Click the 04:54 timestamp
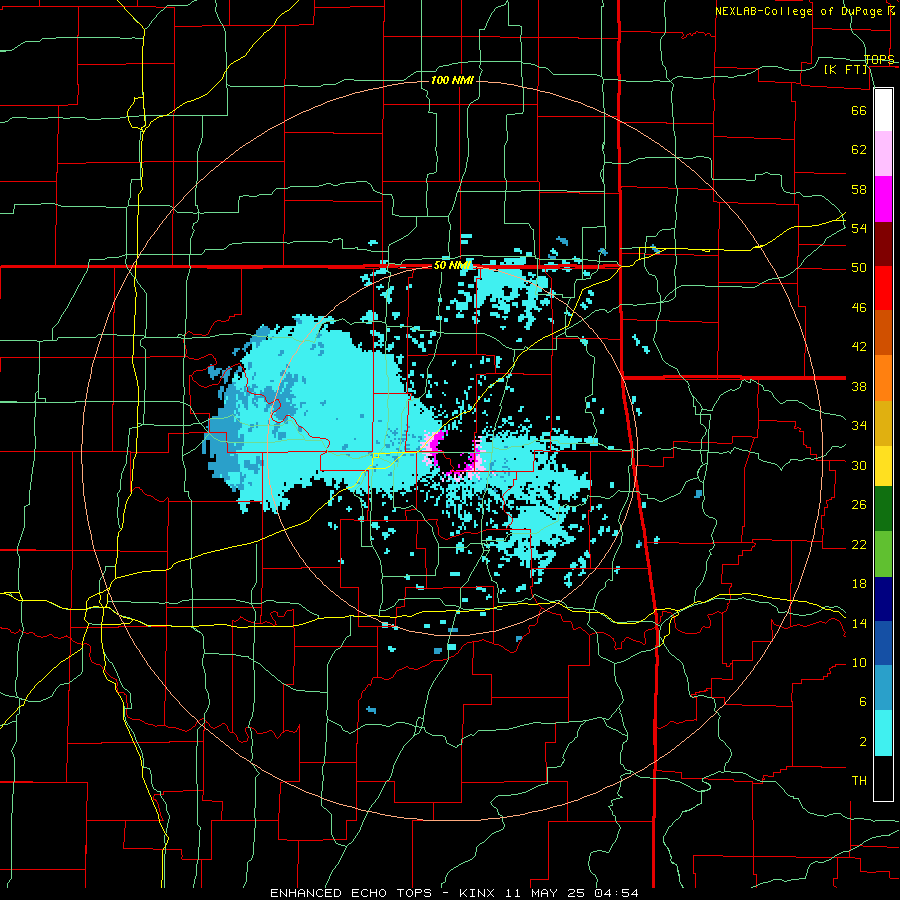 pyautogui.click(x=616, y=893)
